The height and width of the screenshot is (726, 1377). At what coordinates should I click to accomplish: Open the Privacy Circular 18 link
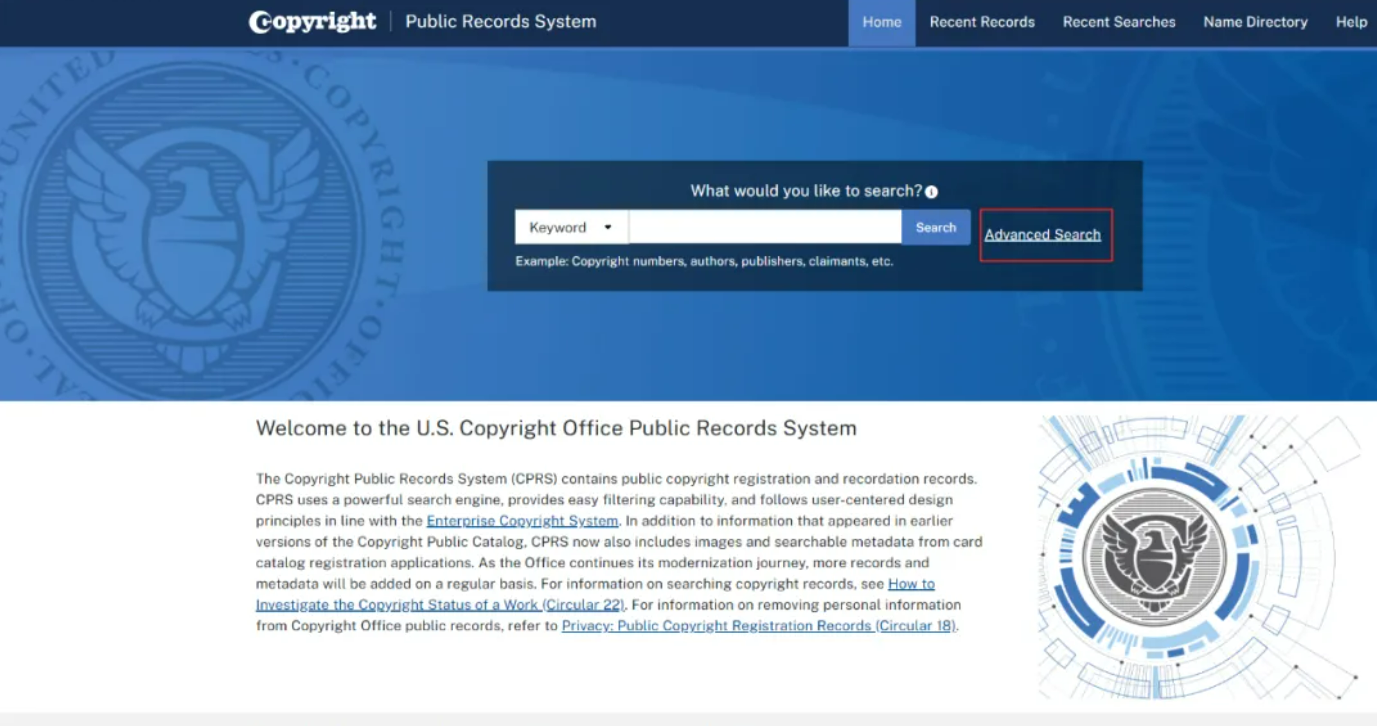coord(758,626)
